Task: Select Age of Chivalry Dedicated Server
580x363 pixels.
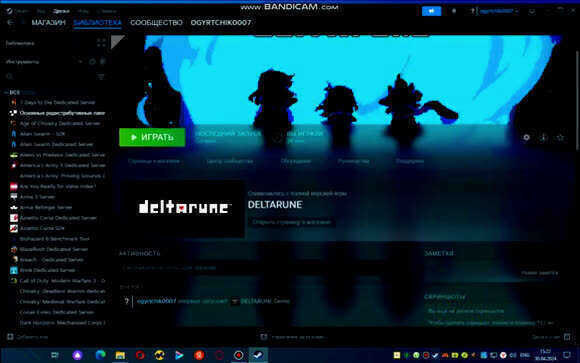Action: [x=57, y=123]
